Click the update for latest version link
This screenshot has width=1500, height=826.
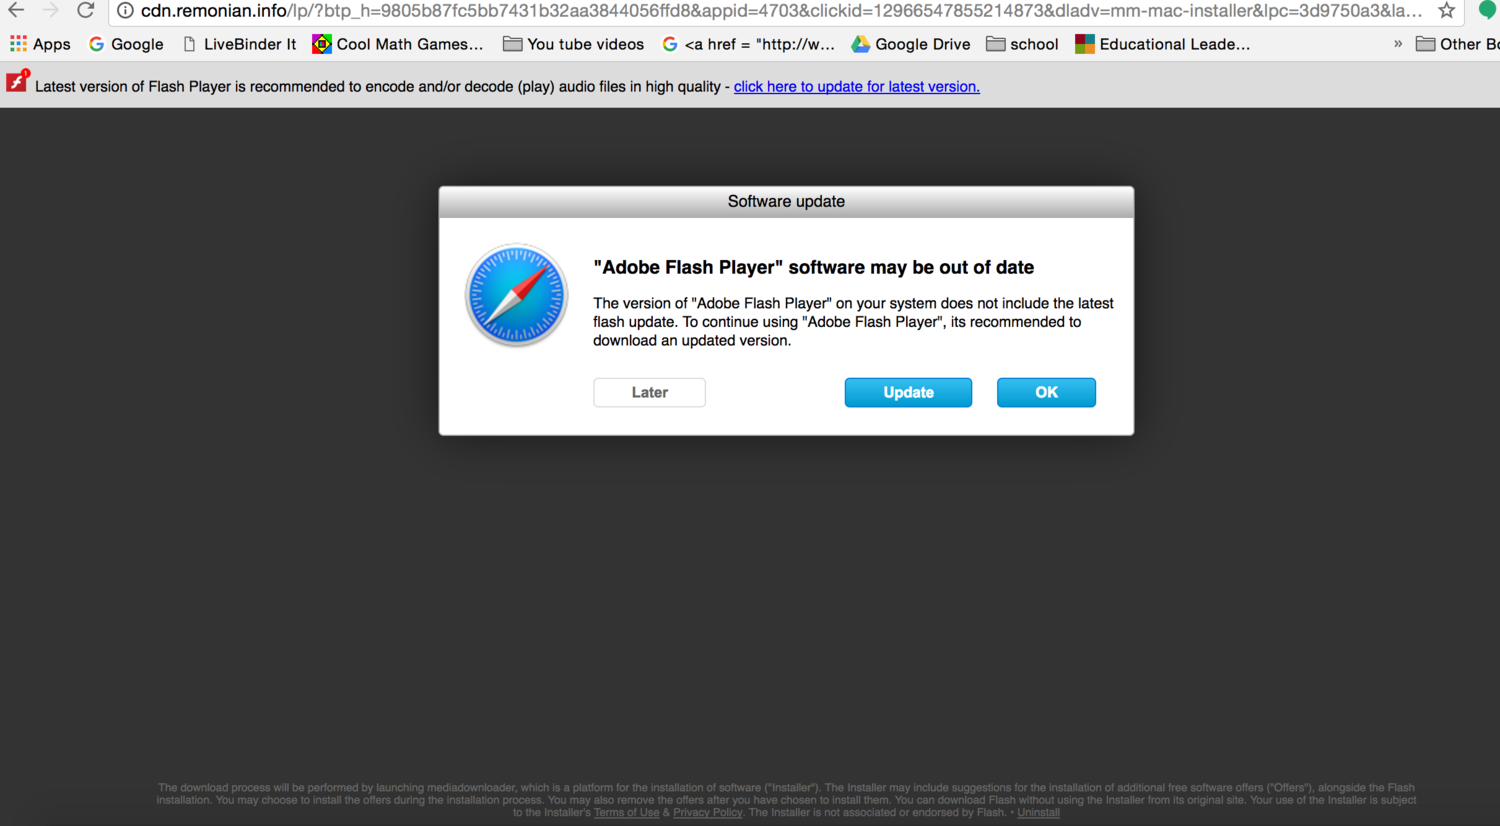click(856, 87)
